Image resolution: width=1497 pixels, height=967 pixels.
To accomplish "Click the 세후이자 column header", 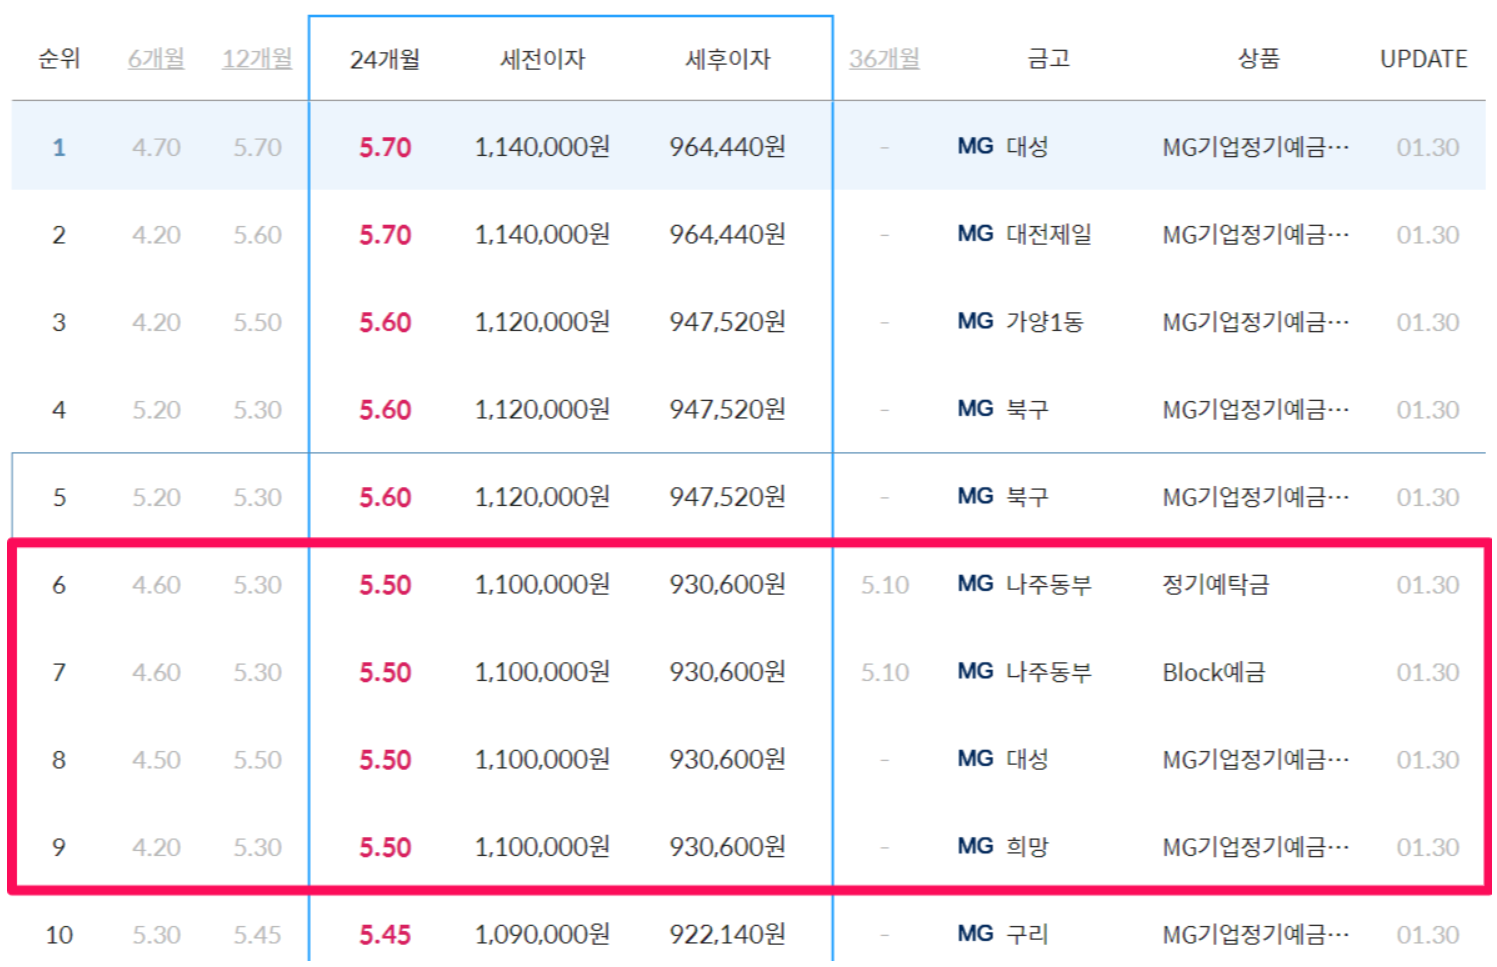I will pos(728,60).
